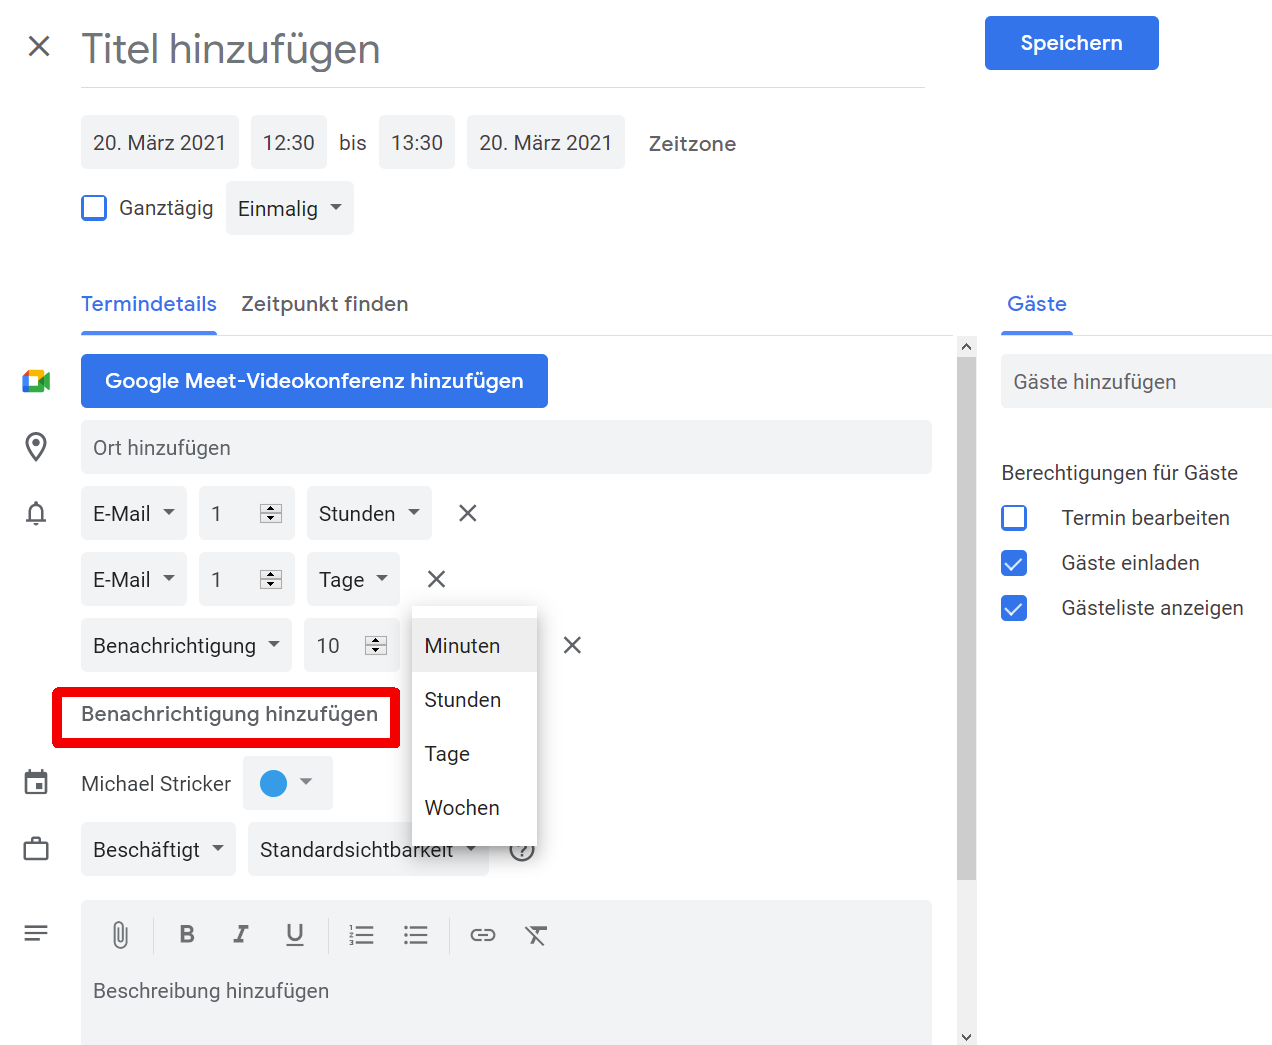Click the Google Meet logo icon
This screenshot has height=1045, width=1272.
coord(36,381)
